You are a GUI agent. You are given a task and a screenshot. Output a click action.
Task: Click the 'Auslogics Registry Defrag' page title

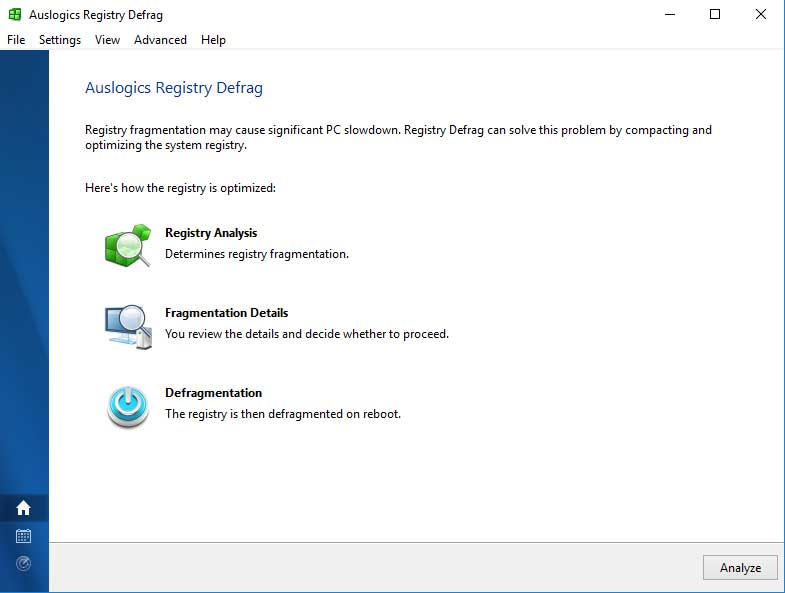174,88
